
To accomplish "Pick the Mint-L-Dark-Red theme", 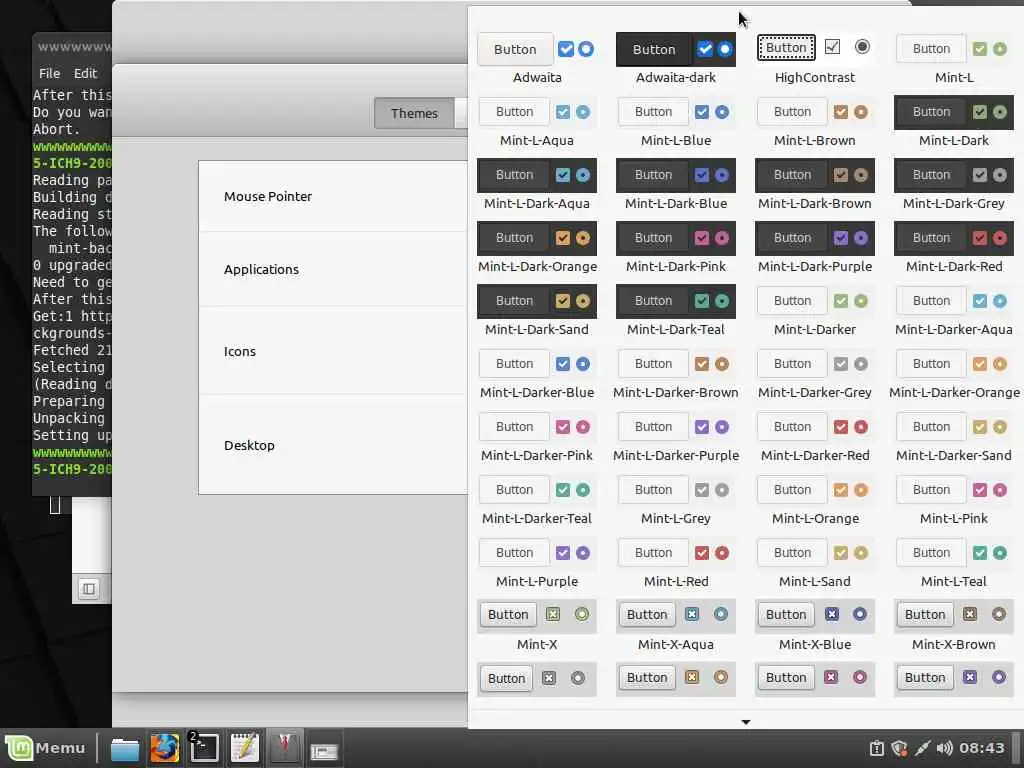I will 954,248.
